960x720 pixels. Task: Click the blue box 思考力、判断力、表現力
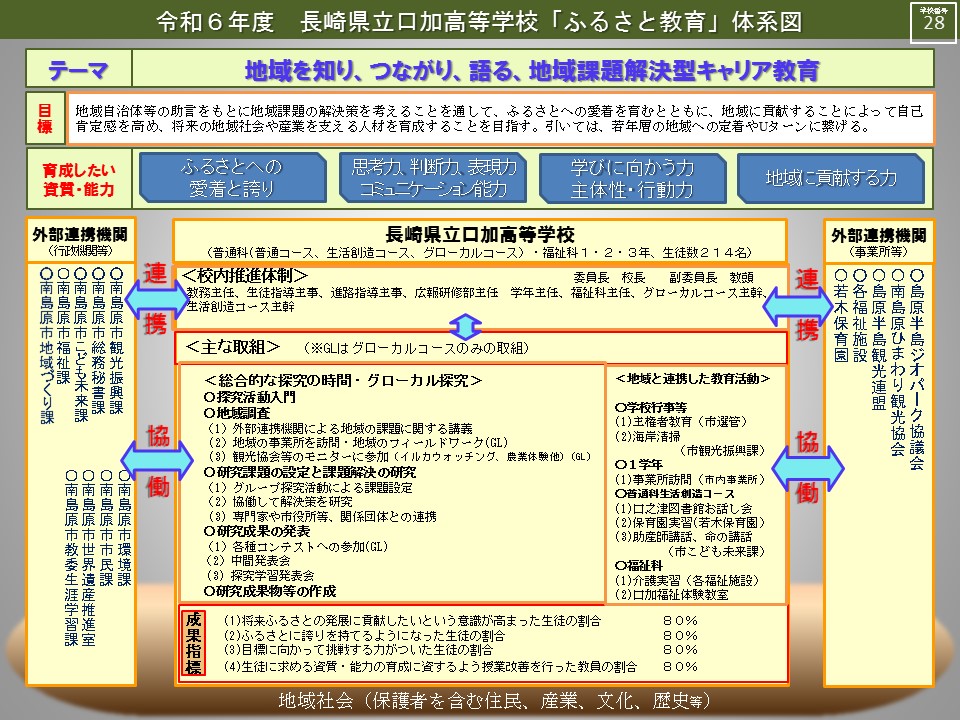point(433,178)
